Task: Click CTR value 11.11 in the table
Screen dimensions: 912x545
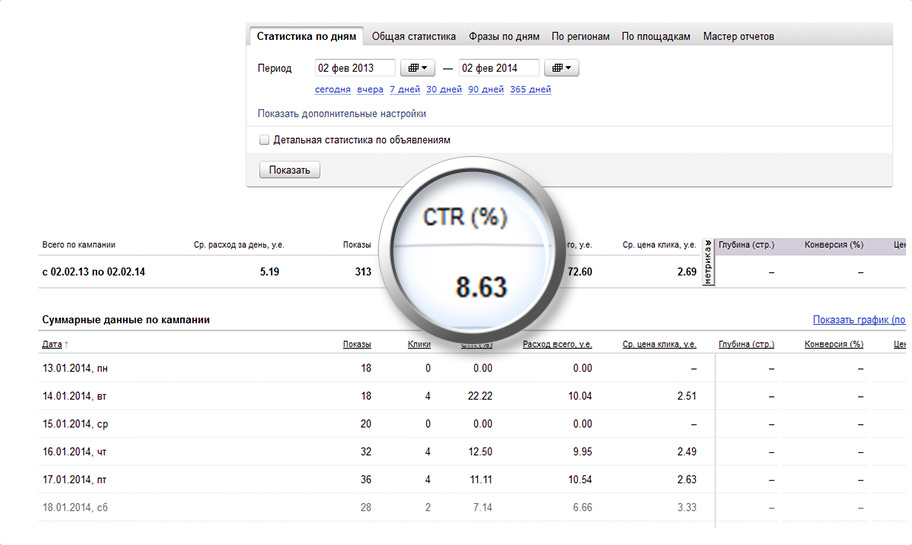Action: click(x=480, y=480)
